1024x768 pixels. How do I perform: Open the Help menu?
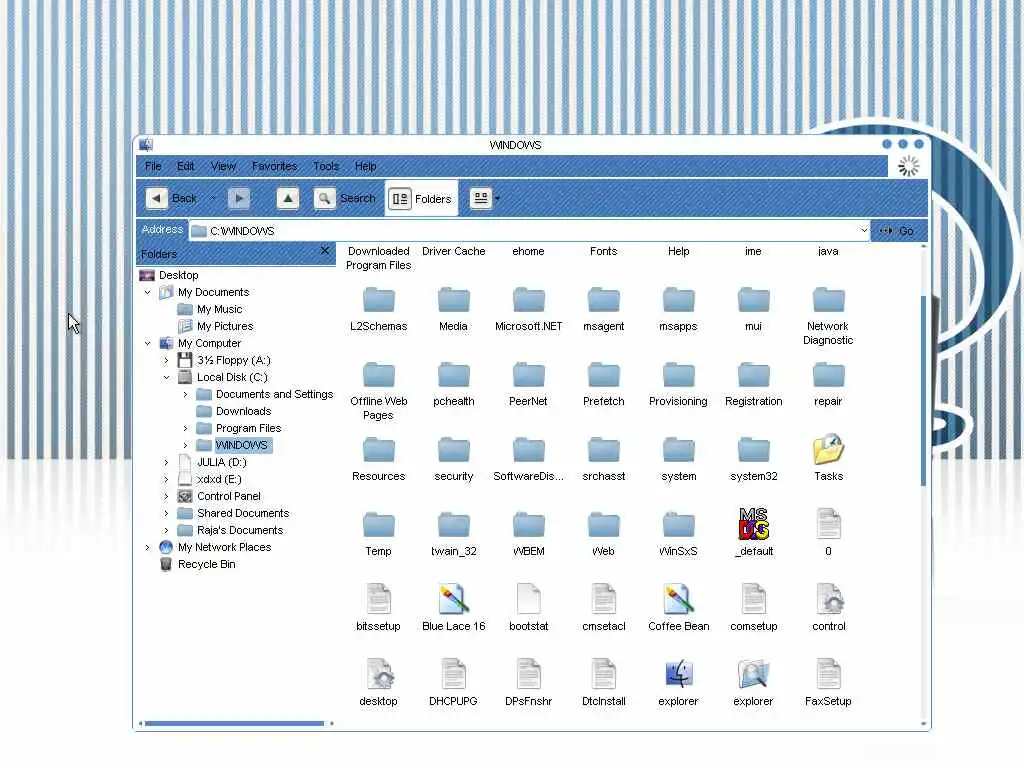[x=365, y=166]
